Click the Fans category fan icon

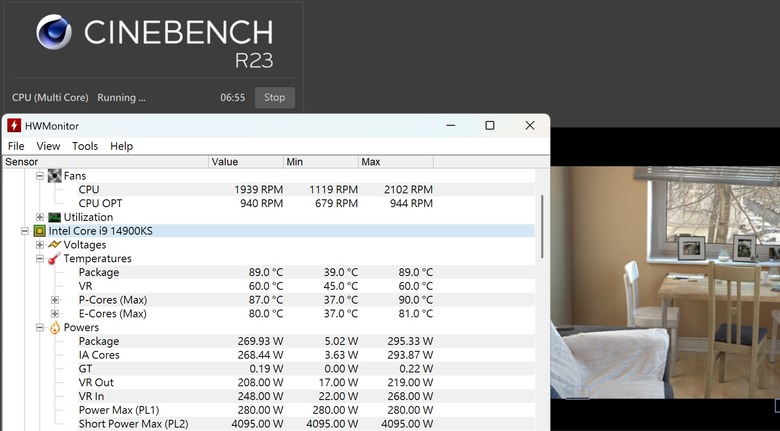pyautogui.click(x=54, y=176)
